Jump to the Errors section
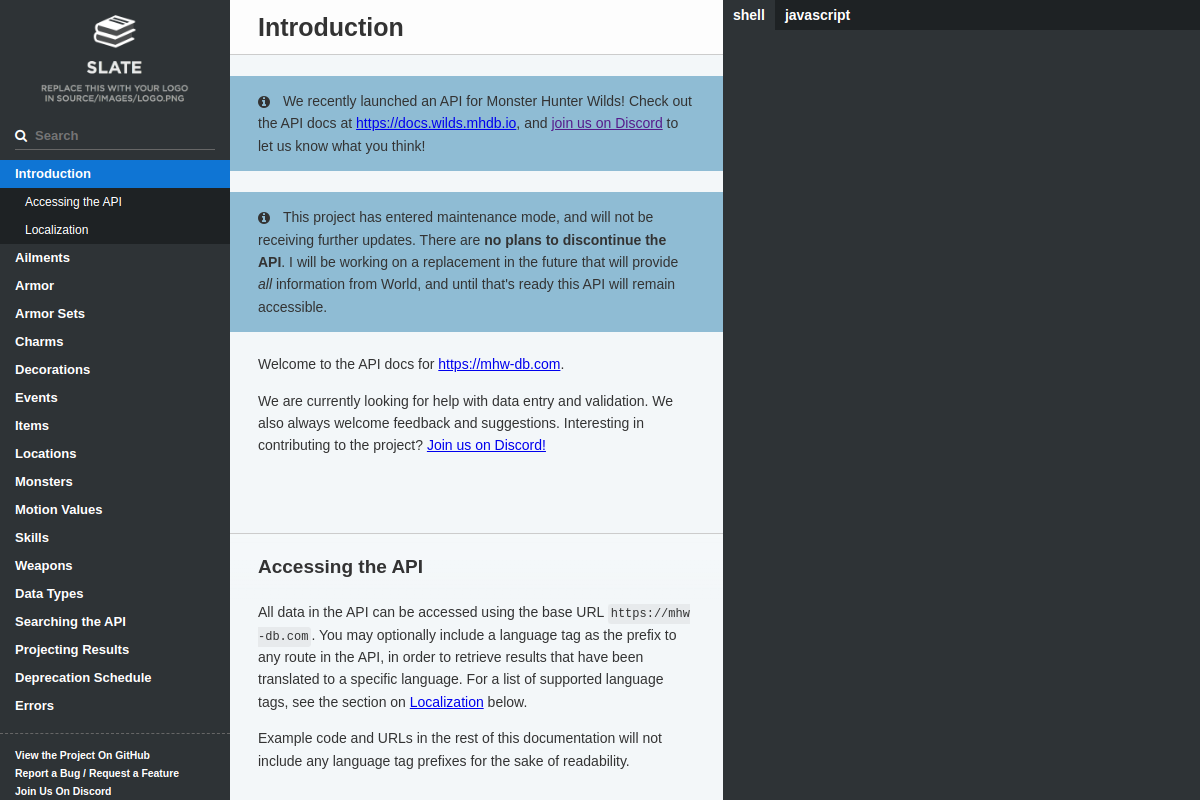The width and height of the screenshot is (1200, 800). [115, 706]
